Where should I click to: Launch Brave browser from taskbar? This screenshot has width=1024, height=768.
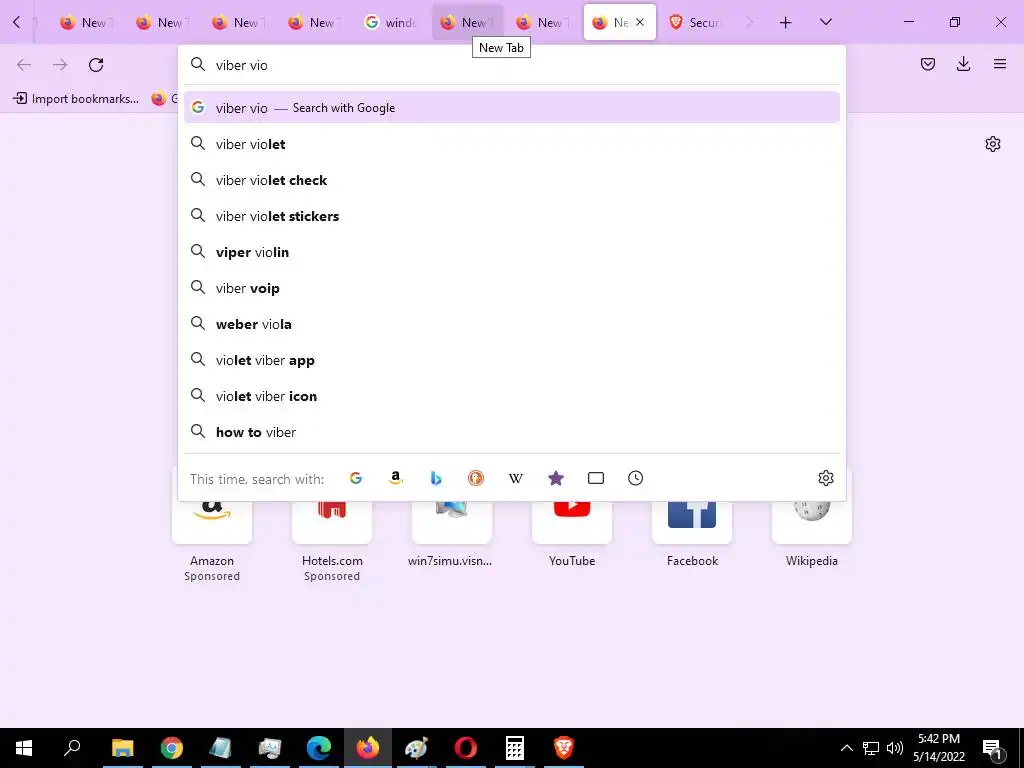(564, 748)
